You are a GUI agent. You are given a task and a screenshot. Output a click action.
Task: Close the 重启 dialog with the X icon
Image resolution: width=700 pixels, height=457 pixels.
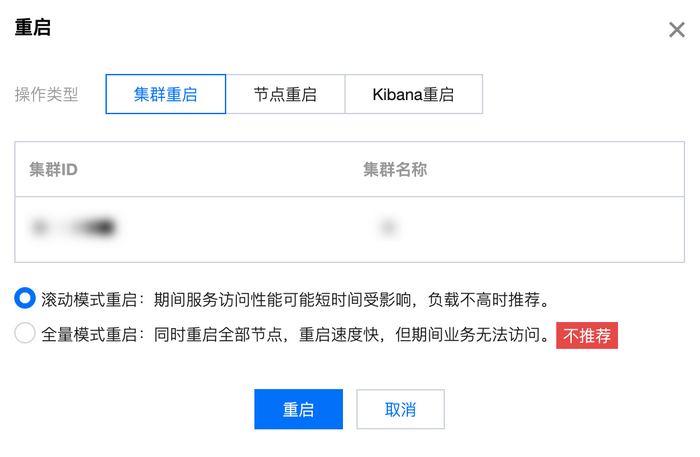pos(677,29)
